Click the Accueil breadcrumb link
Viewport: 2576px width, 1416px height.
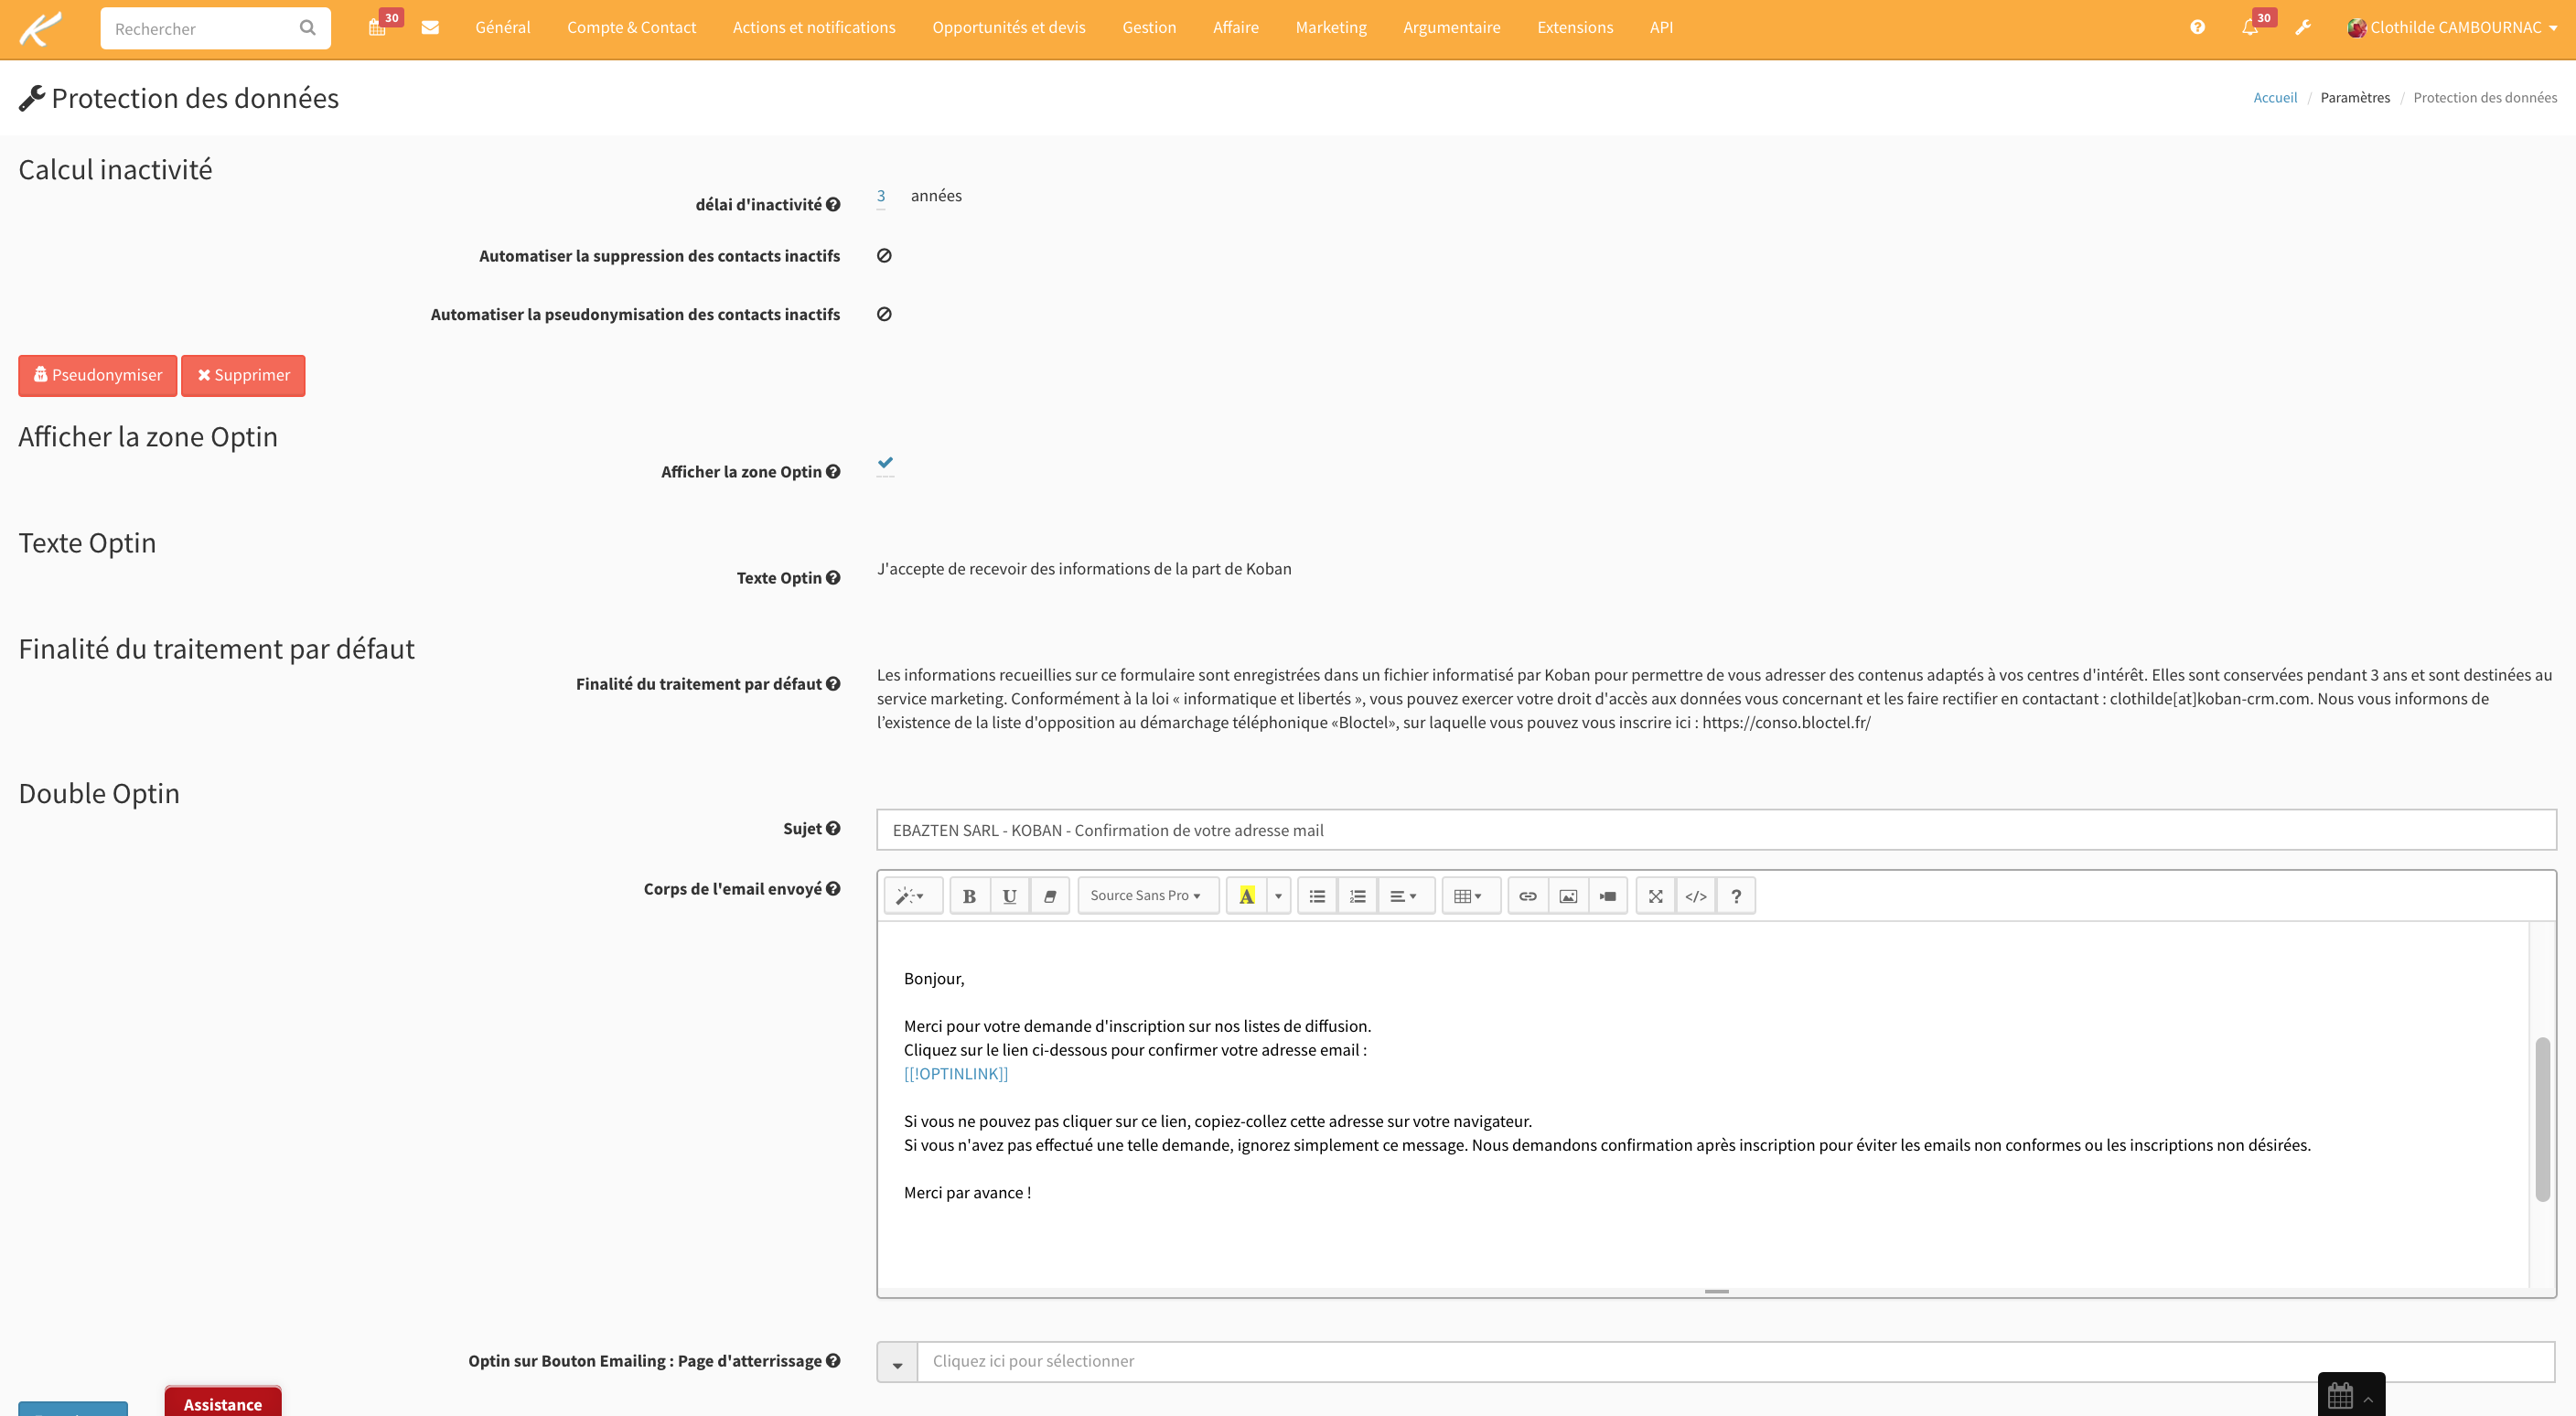pyautogui.click(x=2274, y=97)
